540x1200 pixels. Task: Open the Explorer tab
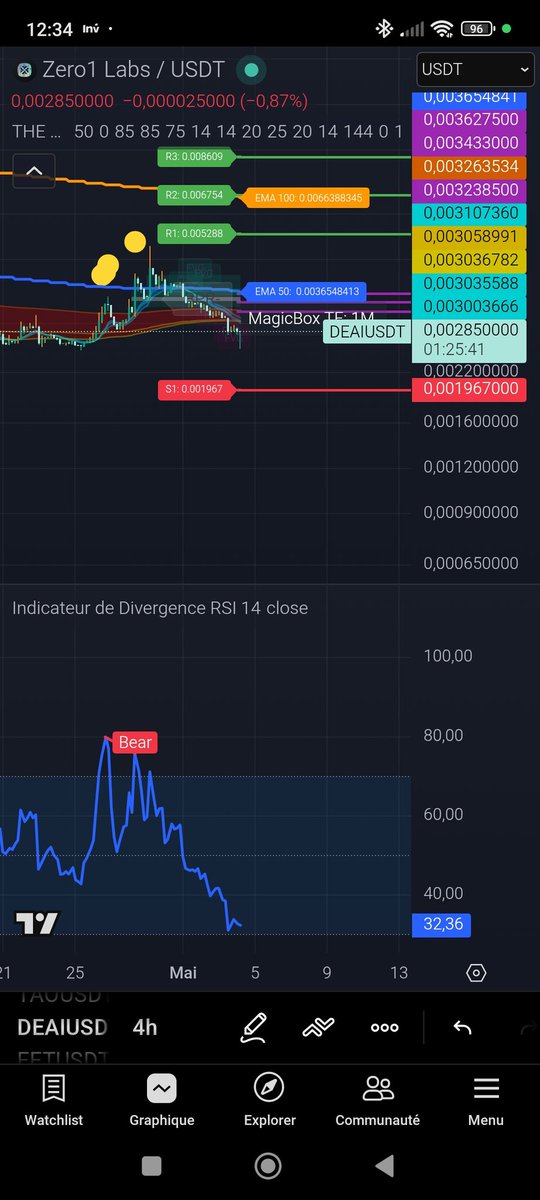point(270,1100)
